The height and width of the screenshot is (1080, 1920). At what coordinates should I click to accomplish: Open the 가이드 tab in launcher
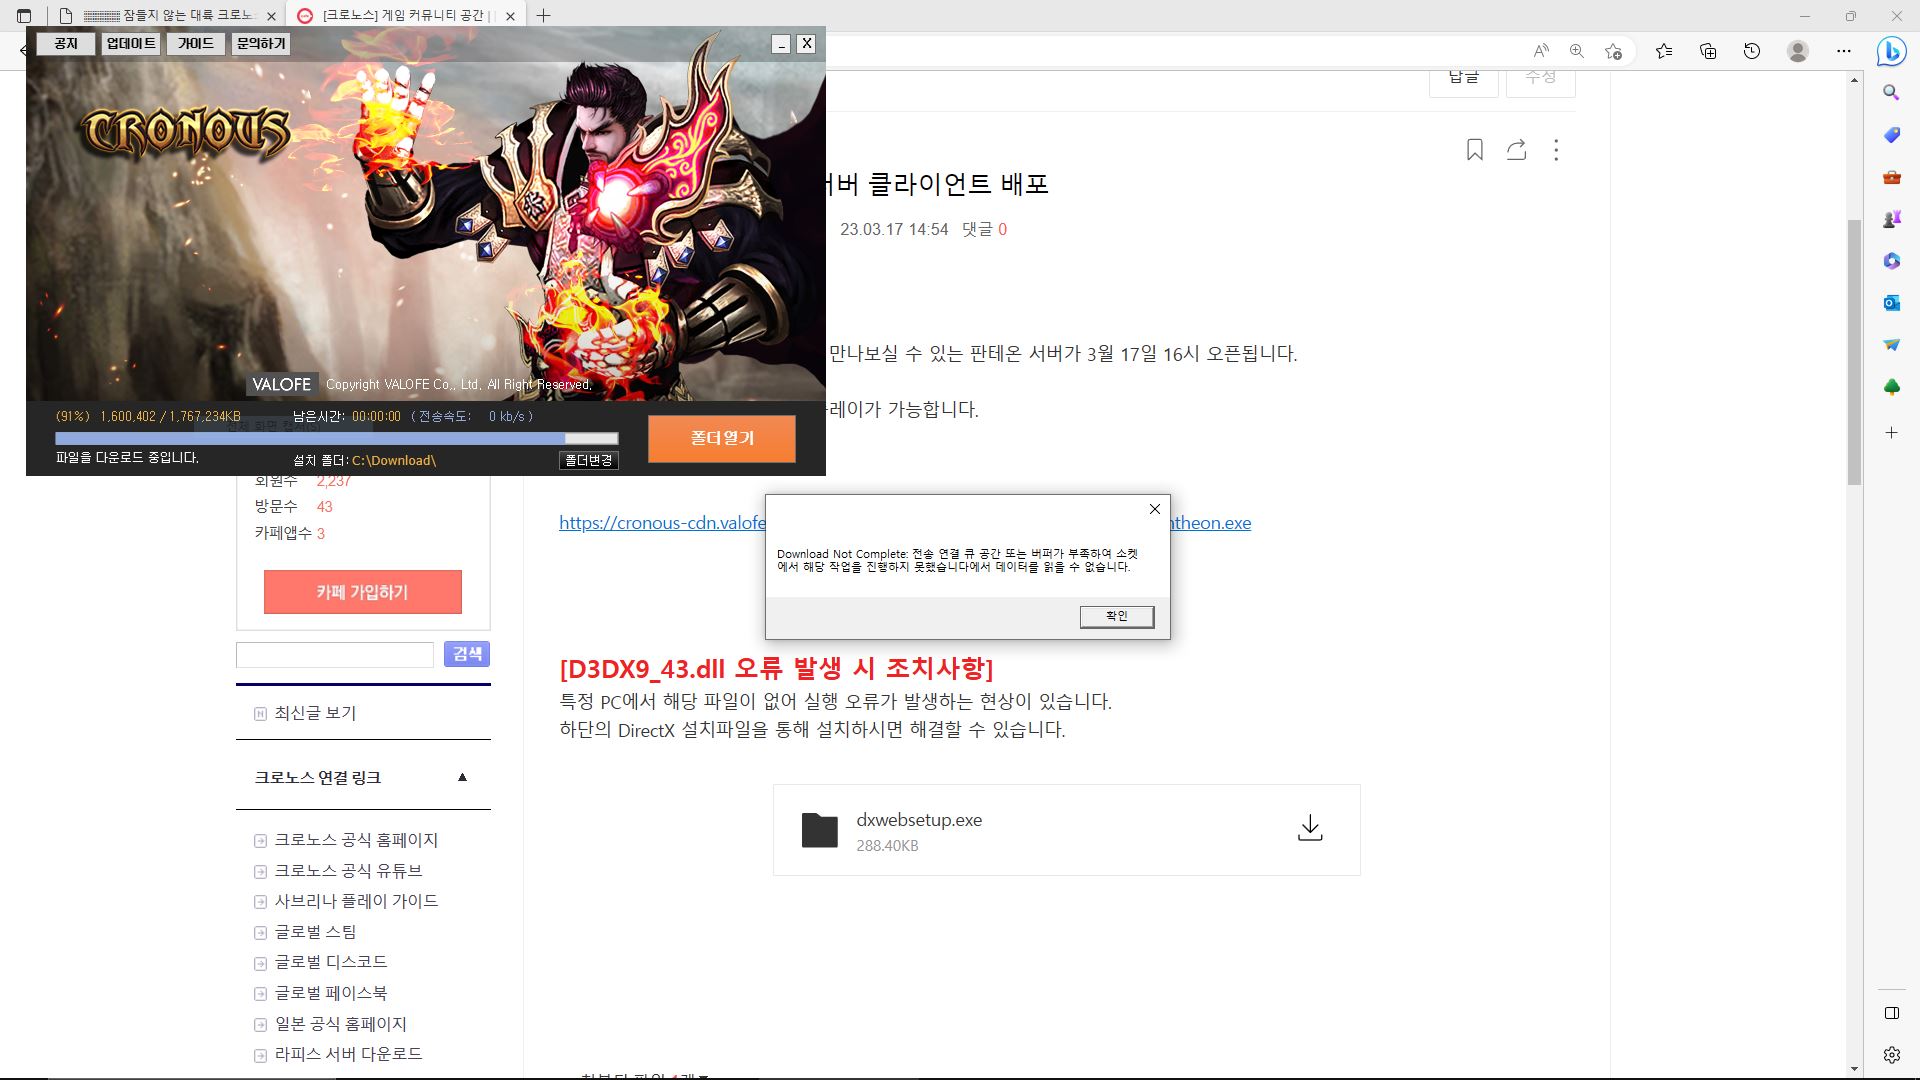coord(196,44)
